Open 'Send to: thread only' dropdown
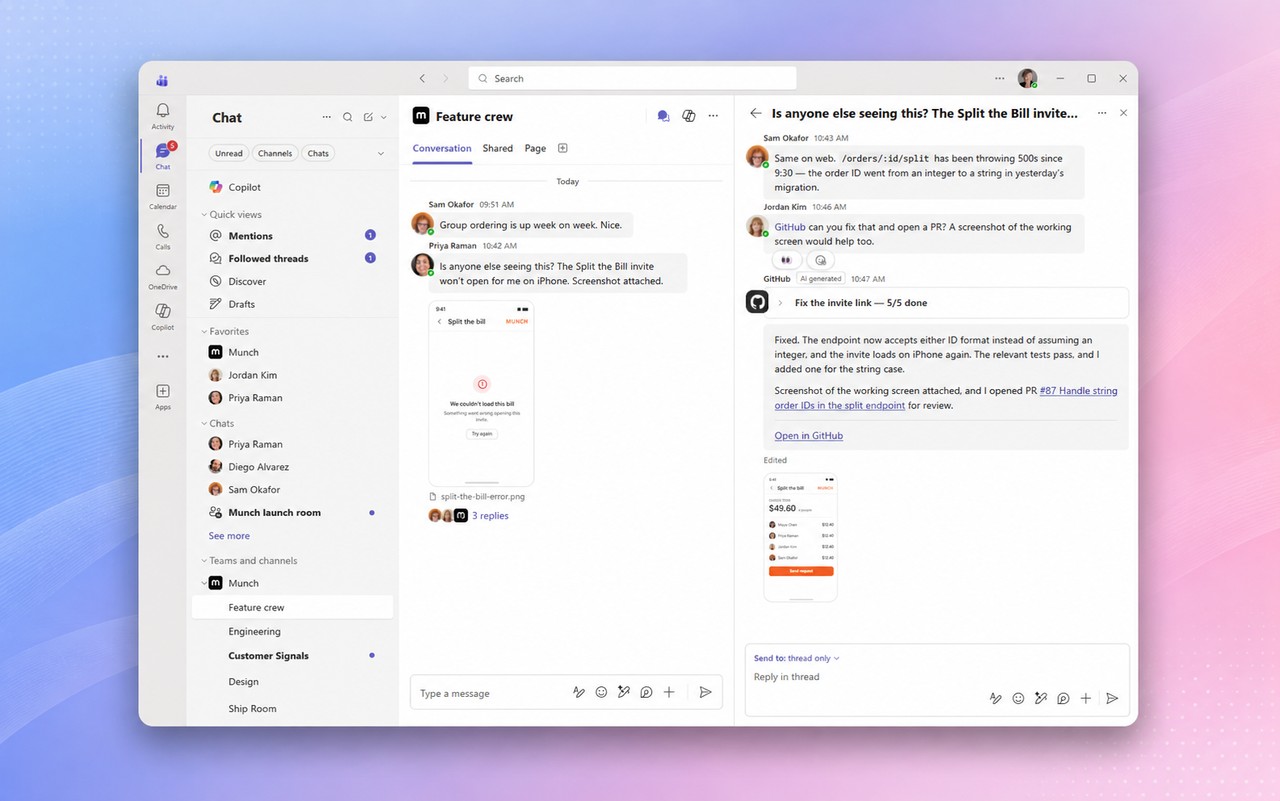The height and width of the screenshot is (801, 1280). [797, 658]
